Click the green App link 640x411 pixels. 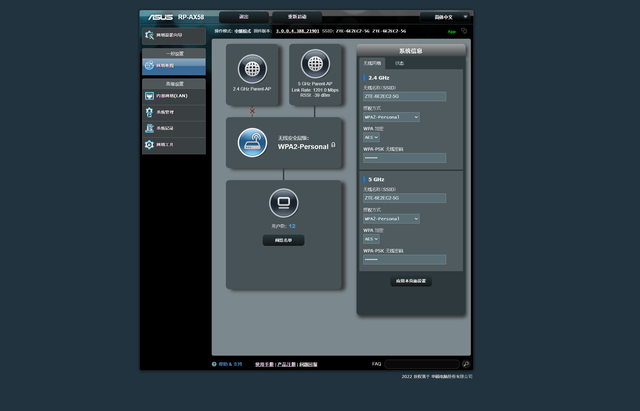point(451,31)
